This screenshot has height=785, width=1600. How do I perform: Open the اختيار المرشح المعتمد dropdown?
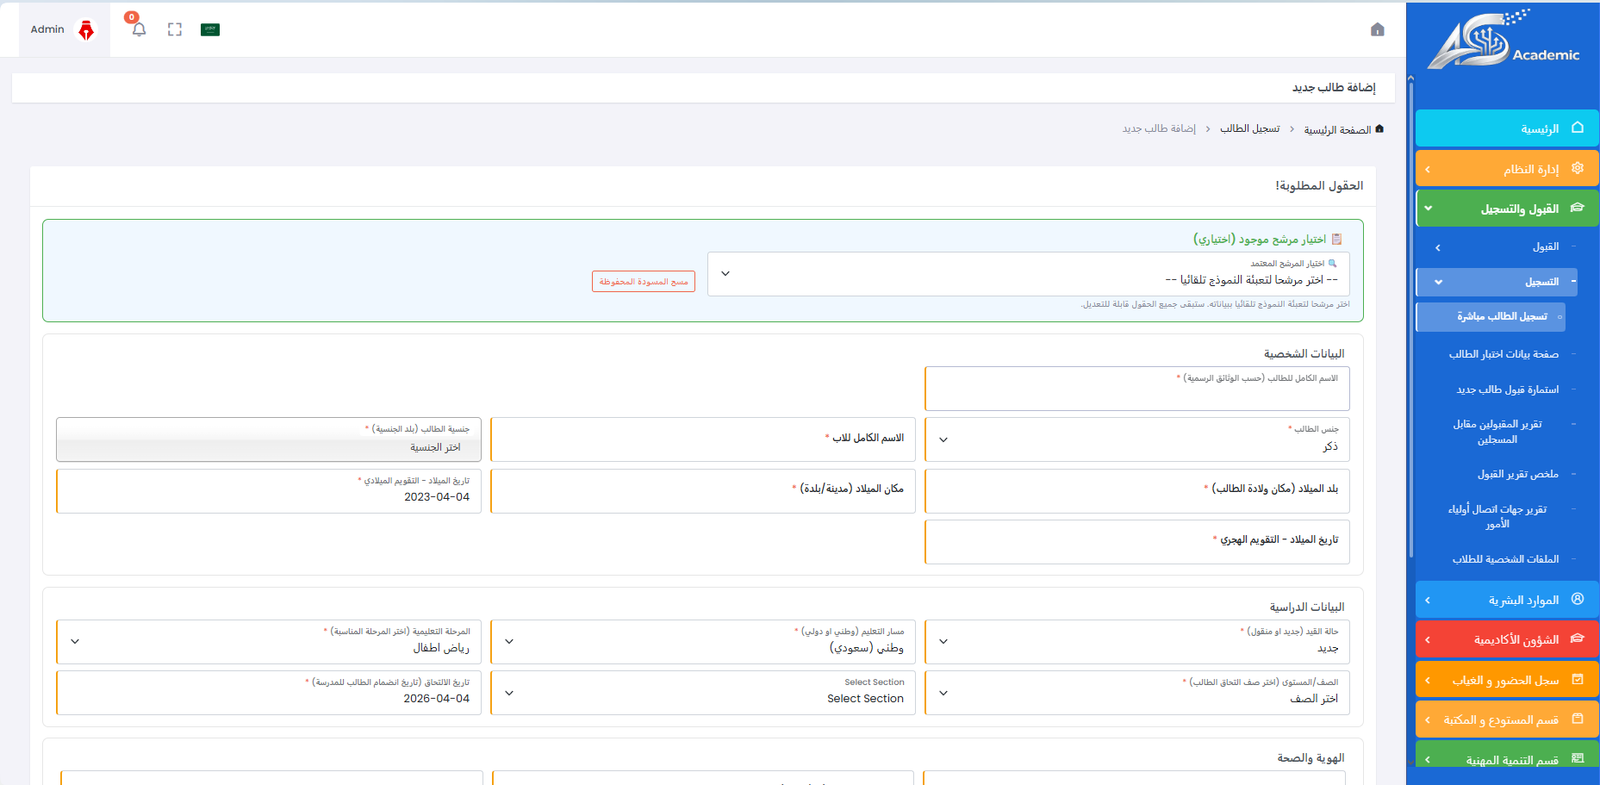(1028, 274)
